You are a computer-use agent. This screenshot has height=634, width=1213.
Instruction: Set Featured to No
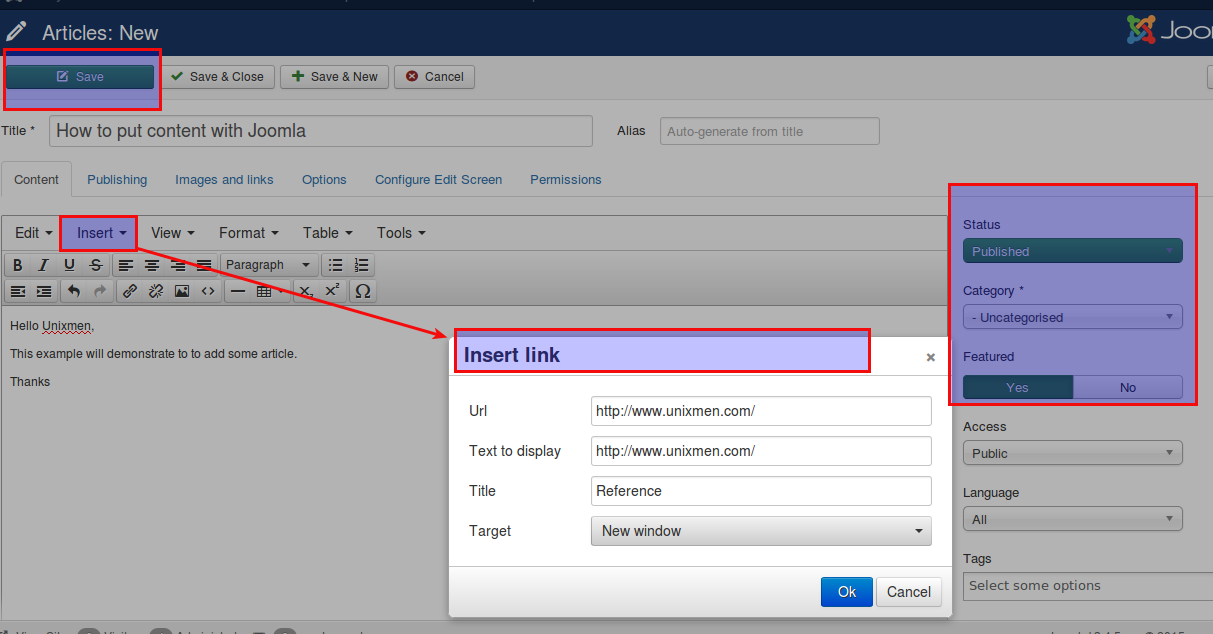pyautogui.click(x=1128, y=387)
